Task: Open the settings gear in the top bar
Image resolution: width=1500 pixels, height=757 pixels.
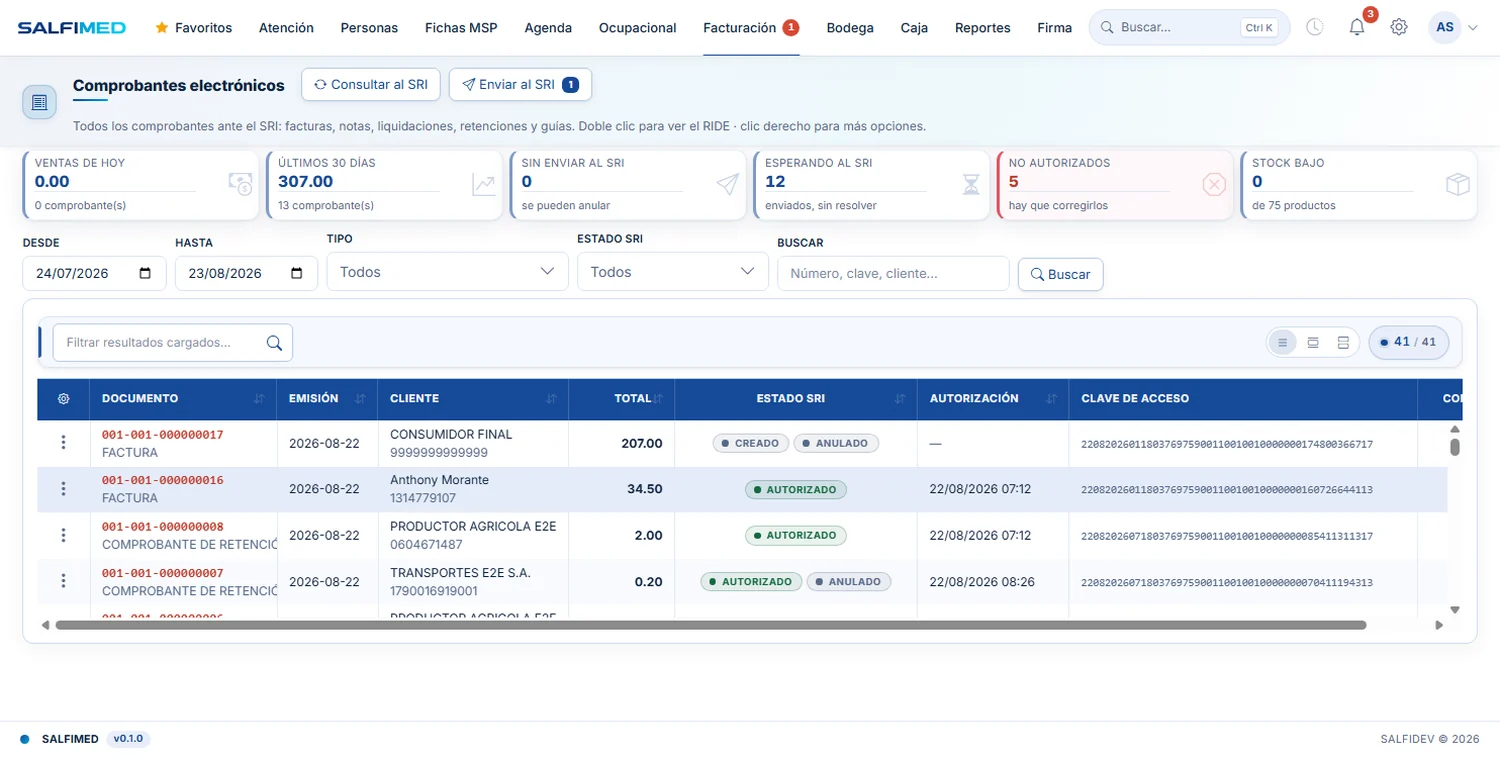Action: pos(1399,27)
